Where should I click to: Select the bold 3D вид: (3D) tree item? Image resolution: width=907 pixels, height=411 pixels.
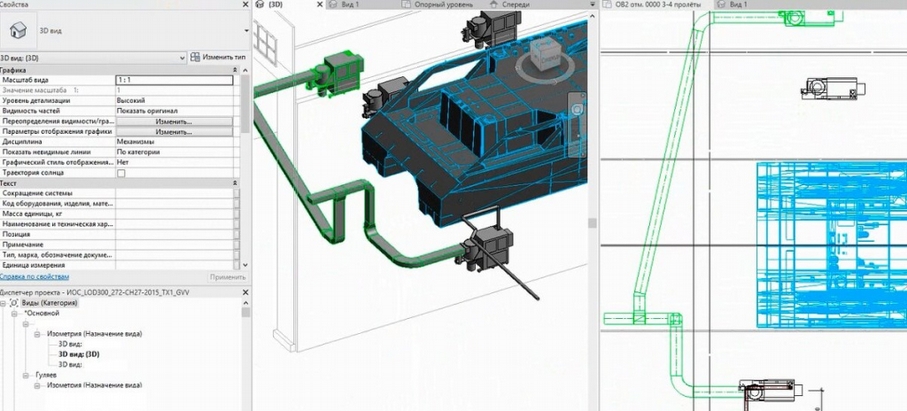pyautogui.click(x=79, y=354)
